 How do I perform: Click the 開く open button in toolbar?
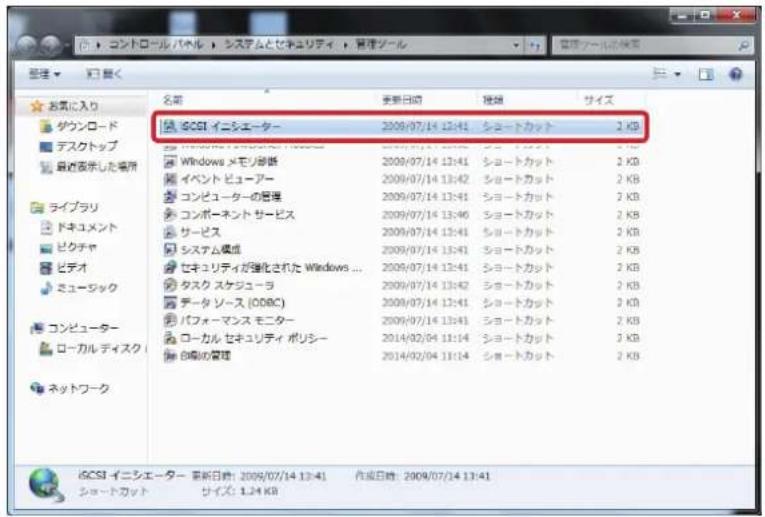click(x=103, y=74)
